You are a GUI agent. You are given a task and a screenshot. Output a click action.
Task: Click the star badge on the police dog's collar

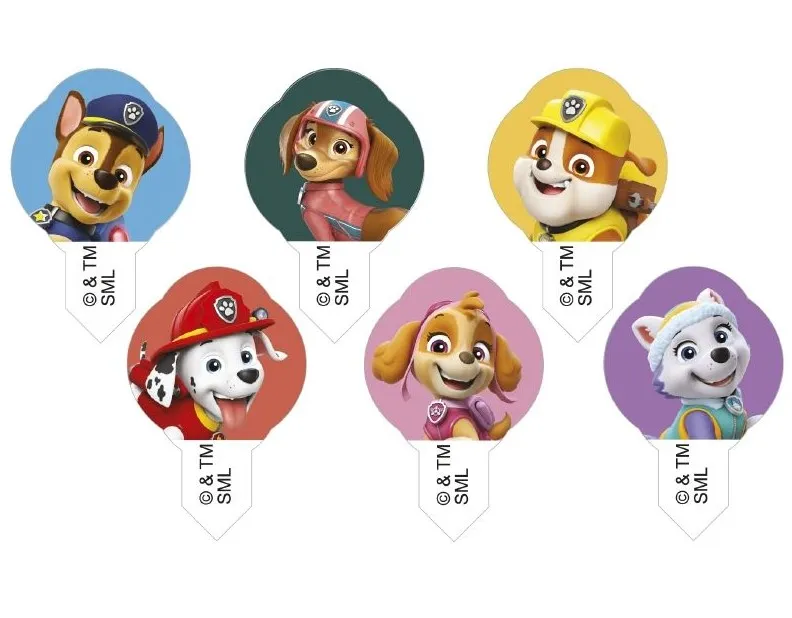tap(38, 216)
